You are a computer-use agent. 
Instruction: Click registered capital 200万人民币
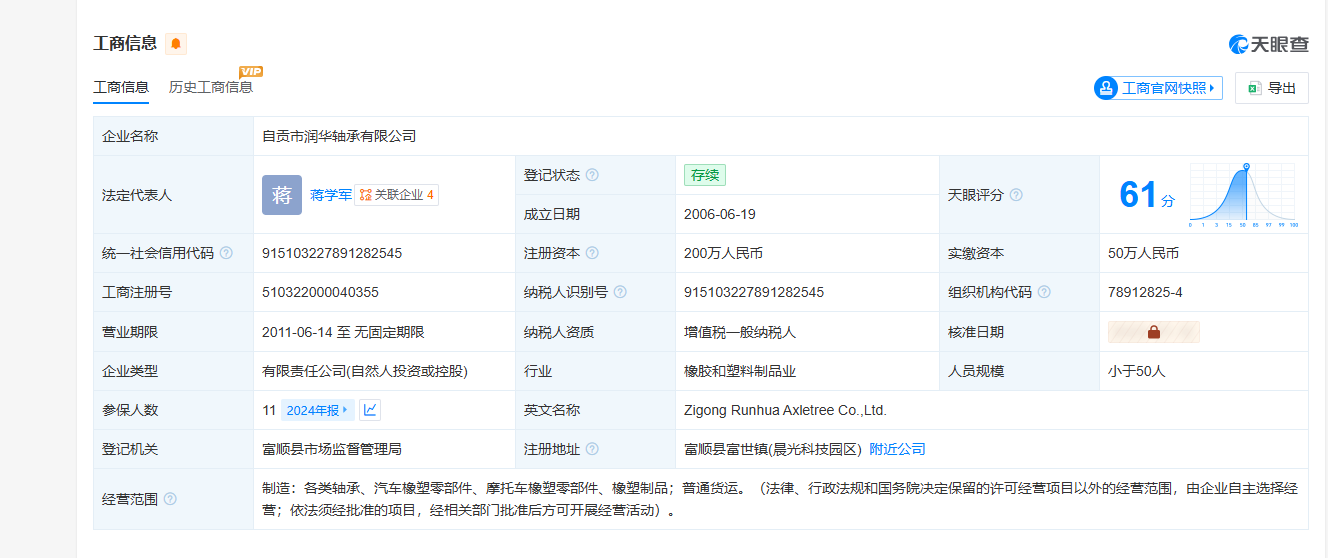pos(723,253)
